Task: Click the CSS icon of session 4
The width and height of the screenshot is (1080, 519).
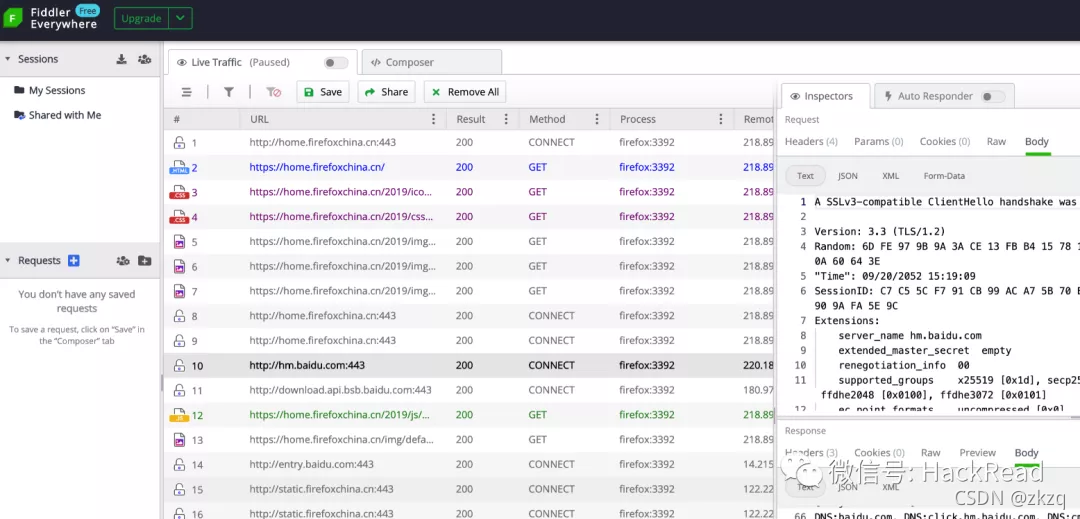Action: (x=179, y=217)
